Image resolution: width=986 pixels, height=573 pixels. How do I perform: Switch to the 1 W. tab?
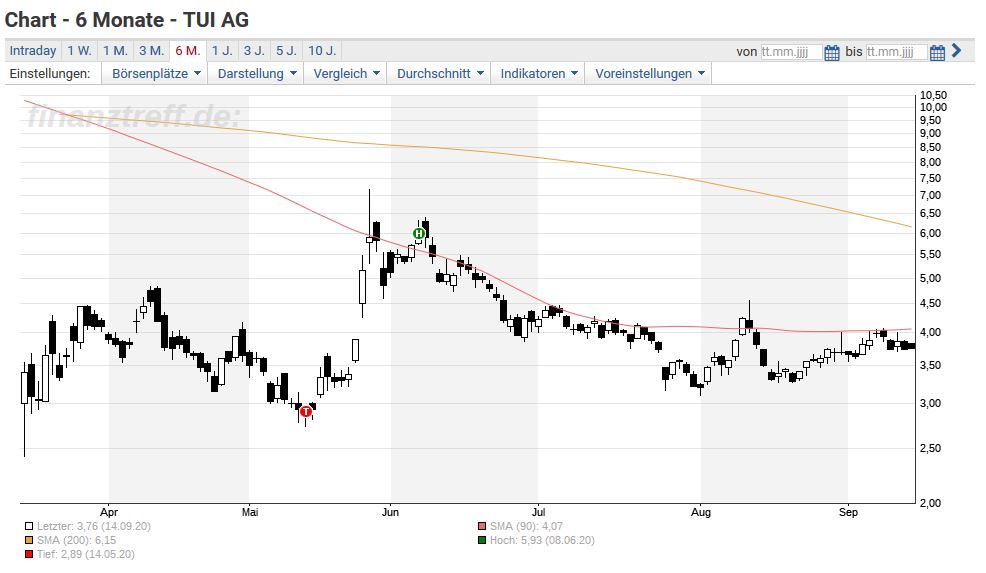point(79,51)
